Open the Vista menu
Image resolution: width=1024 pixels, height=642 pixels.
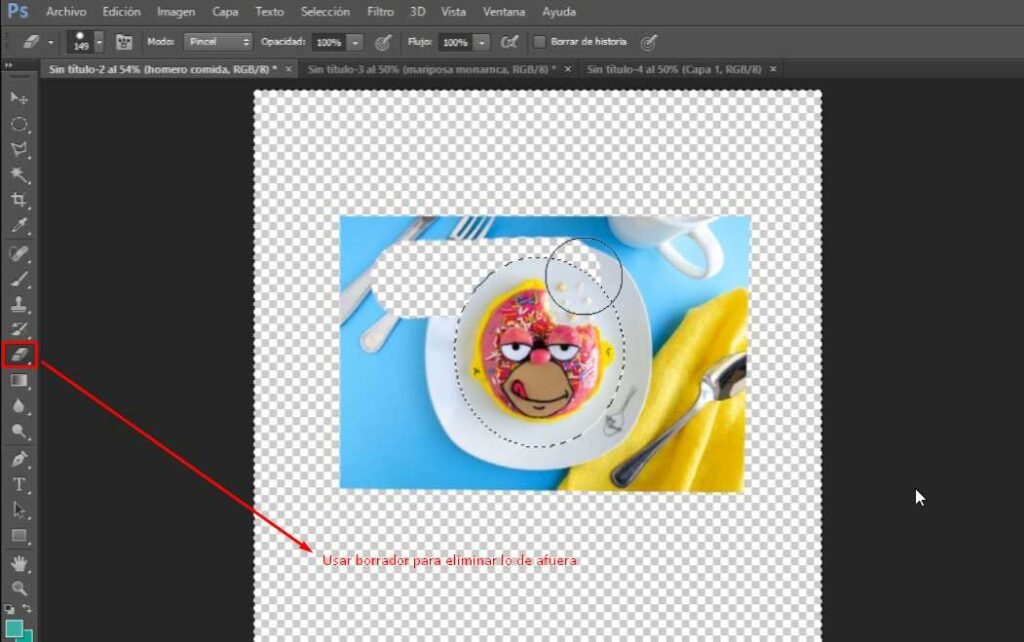click(453, 12)
